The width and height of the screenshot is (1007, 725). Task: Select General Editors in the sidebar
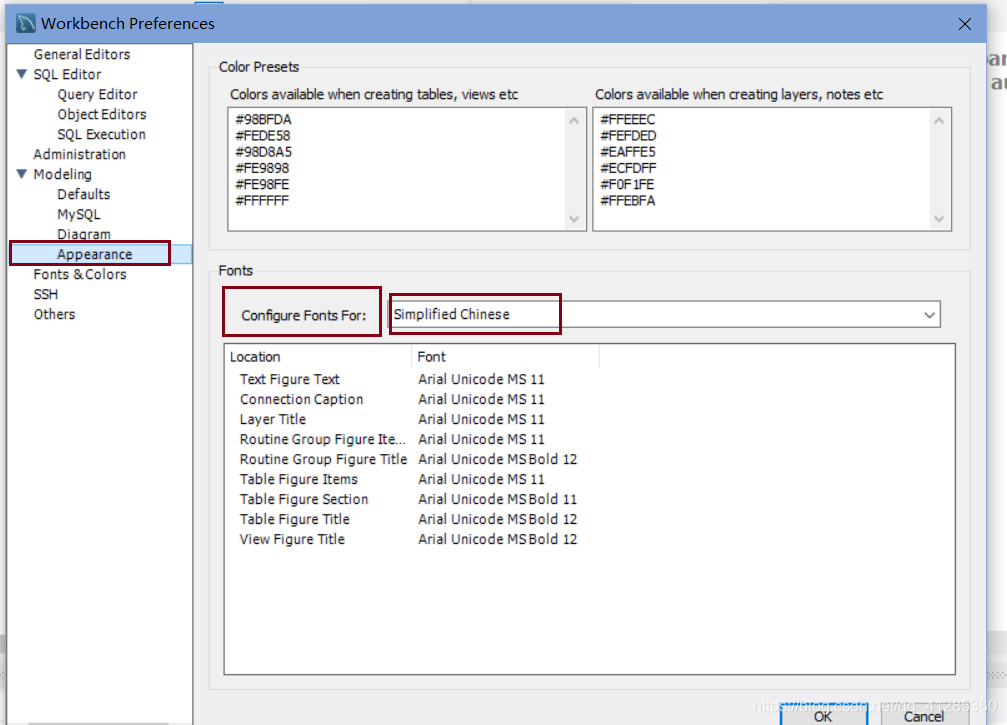(82, 54)
